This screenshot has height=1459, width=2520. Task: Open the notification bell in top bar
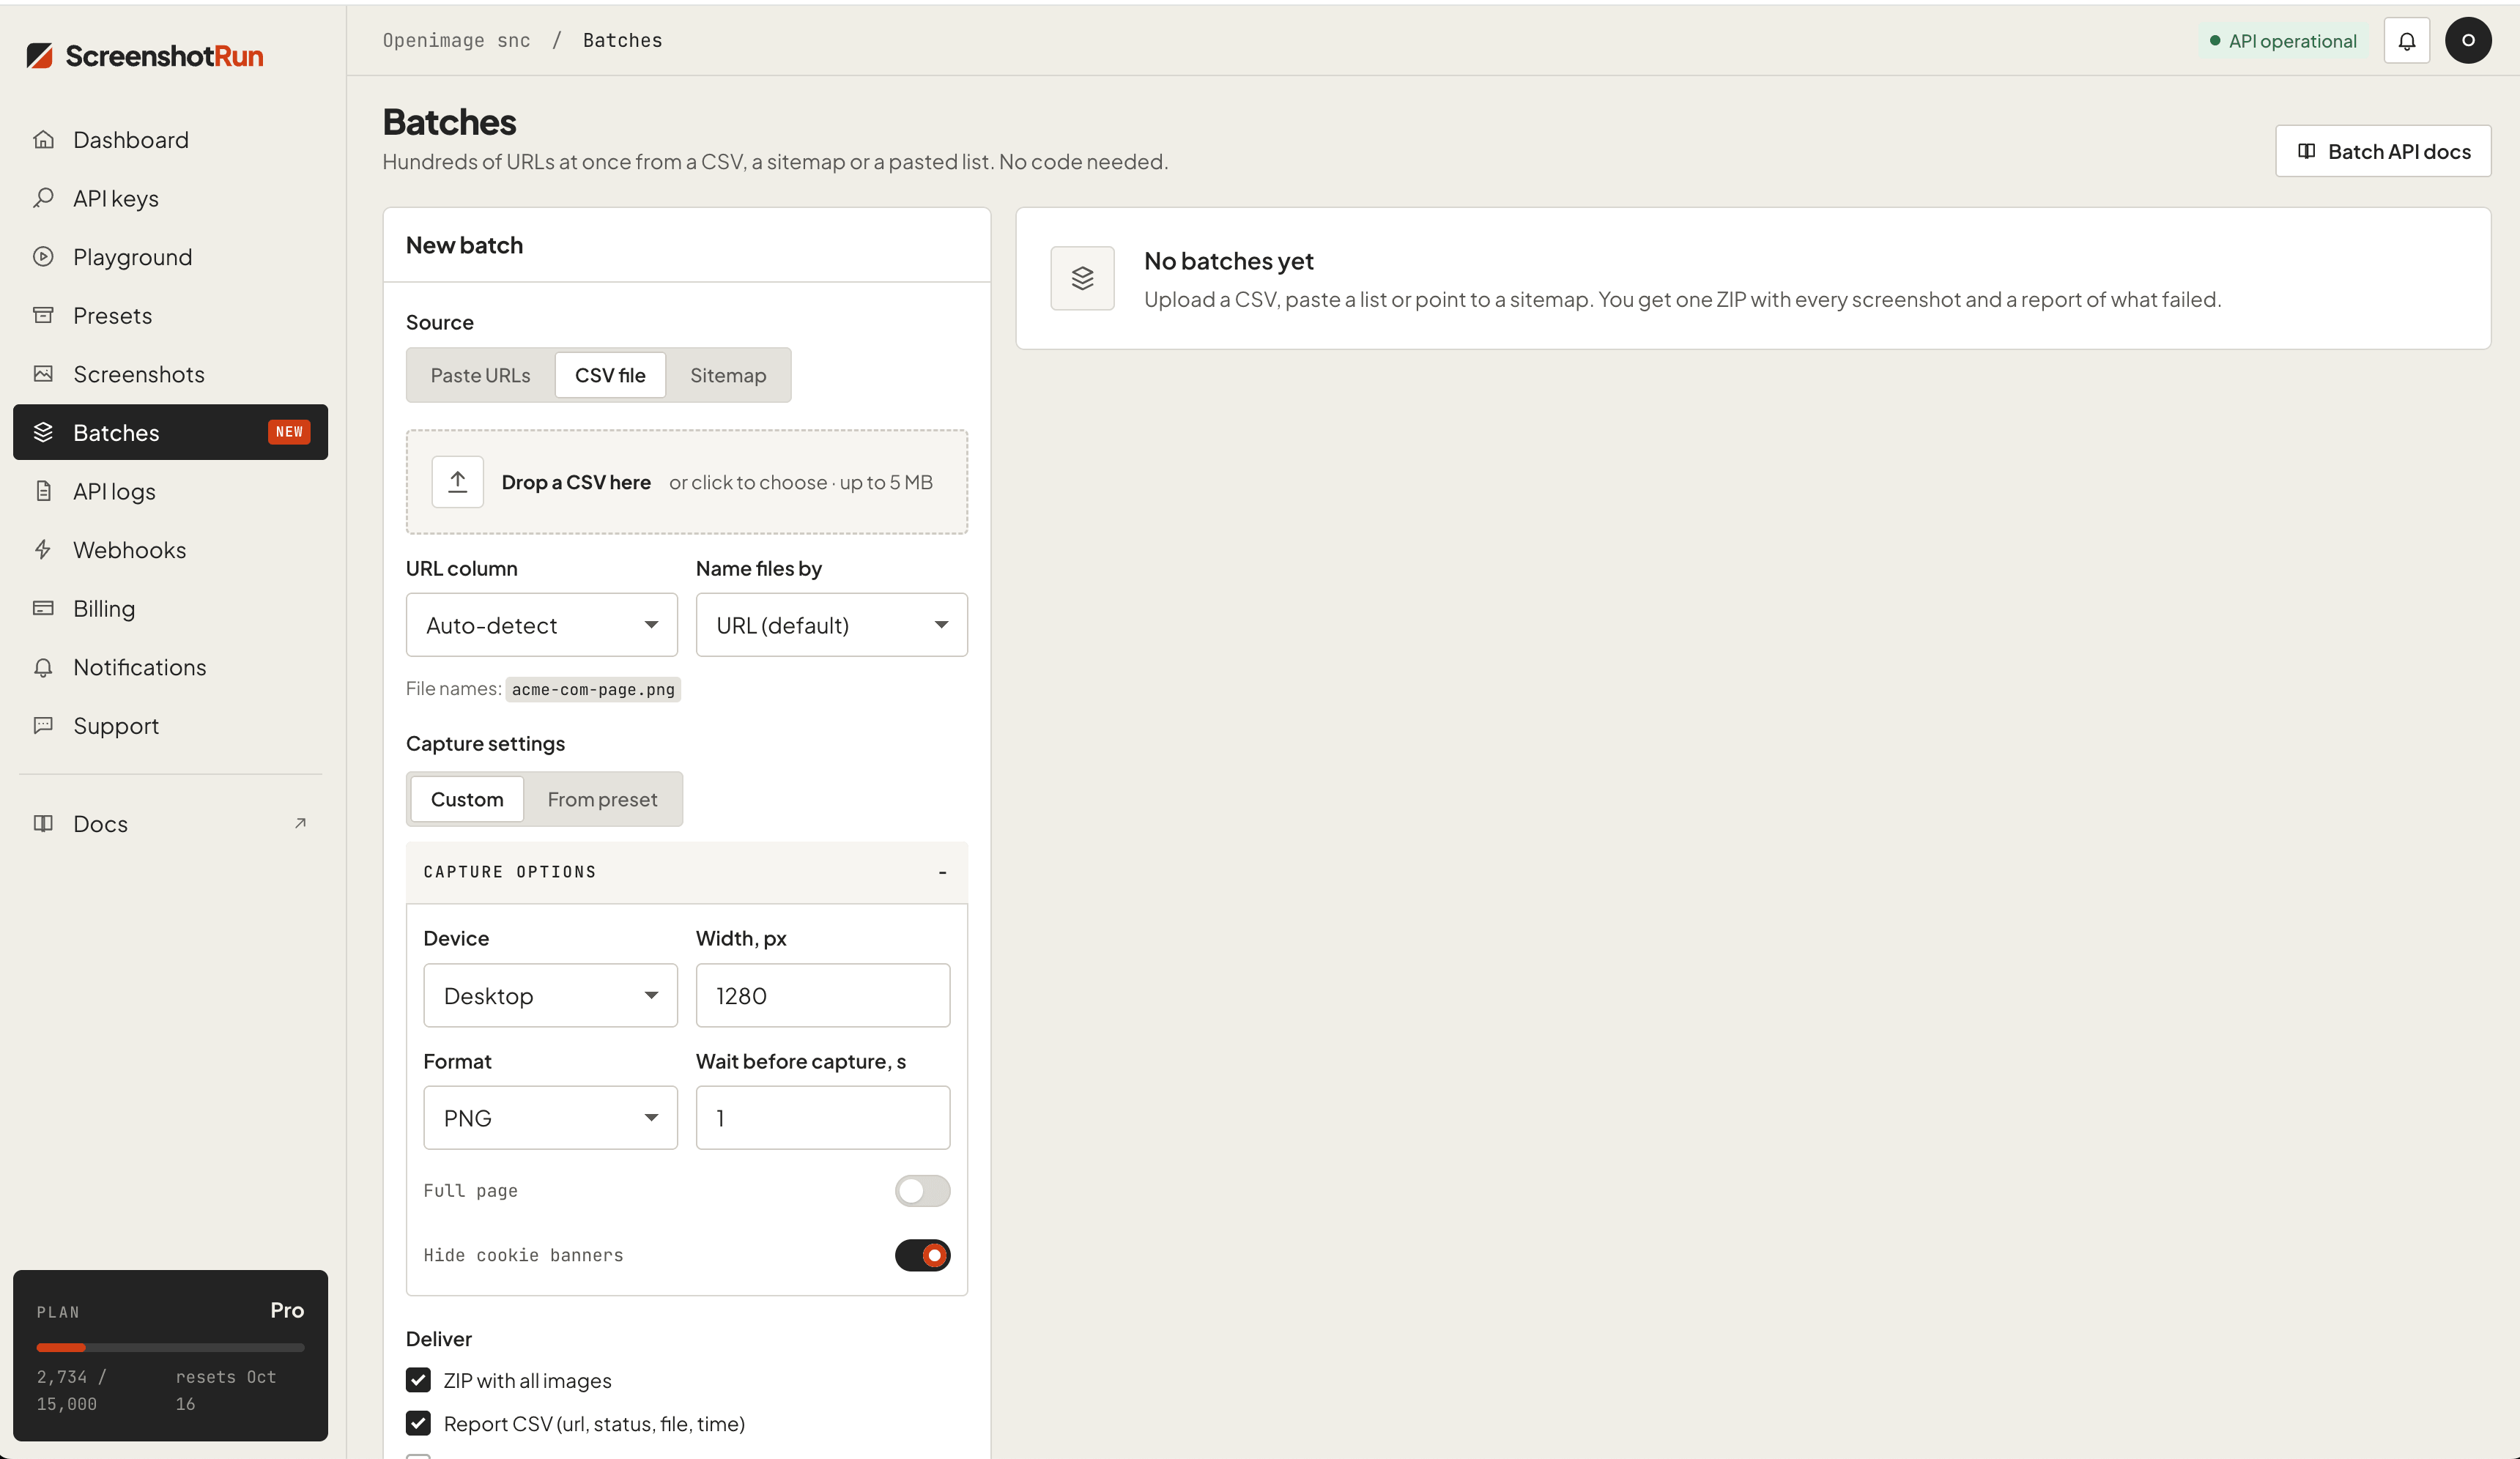pyautogui.click(x=2406, y=41)
